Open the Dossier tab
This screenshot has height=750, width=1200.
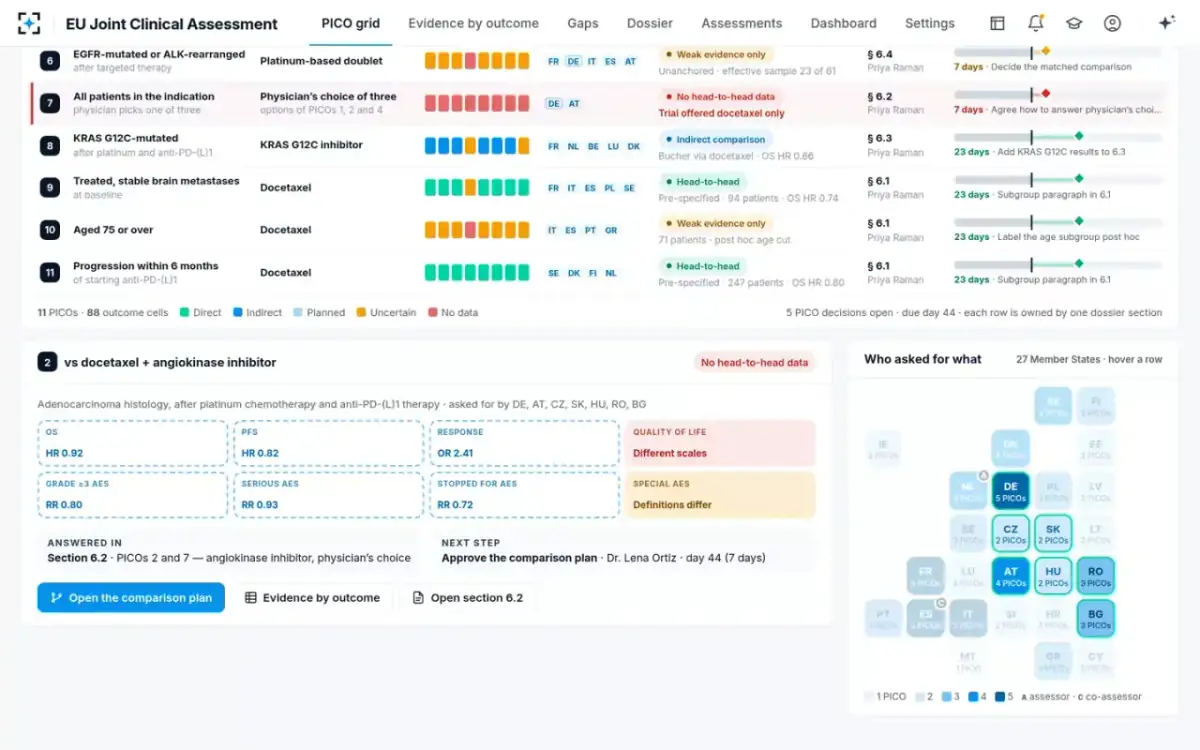tap(650, 23)
